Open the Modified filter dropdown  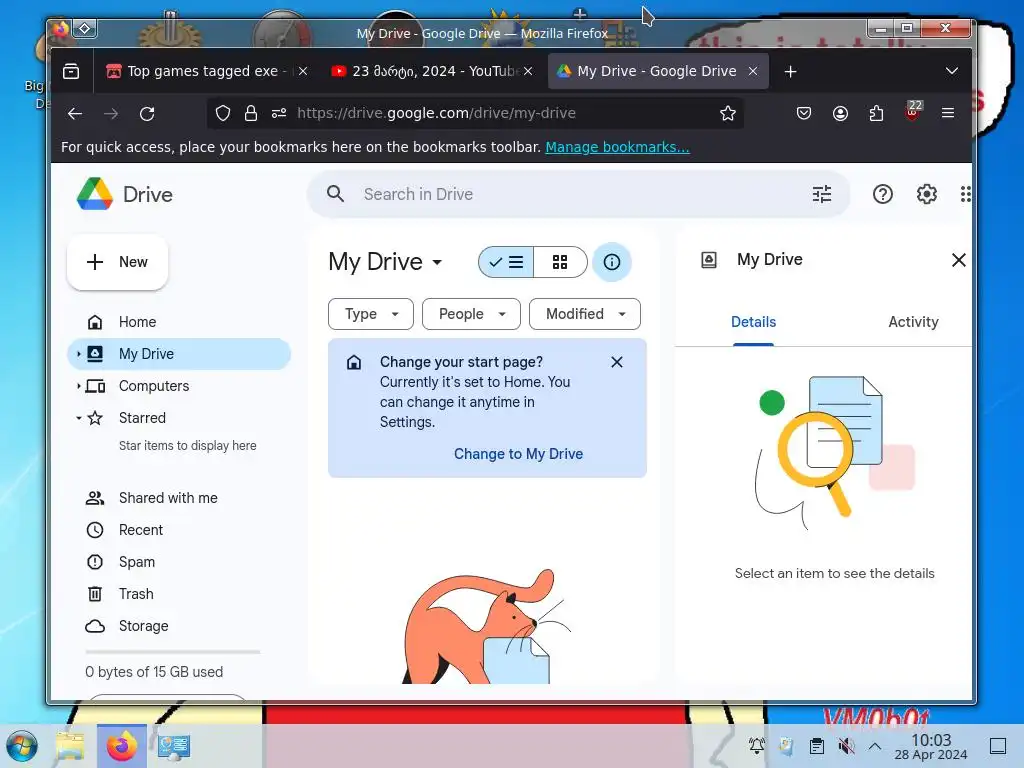(x=584, y=314)
